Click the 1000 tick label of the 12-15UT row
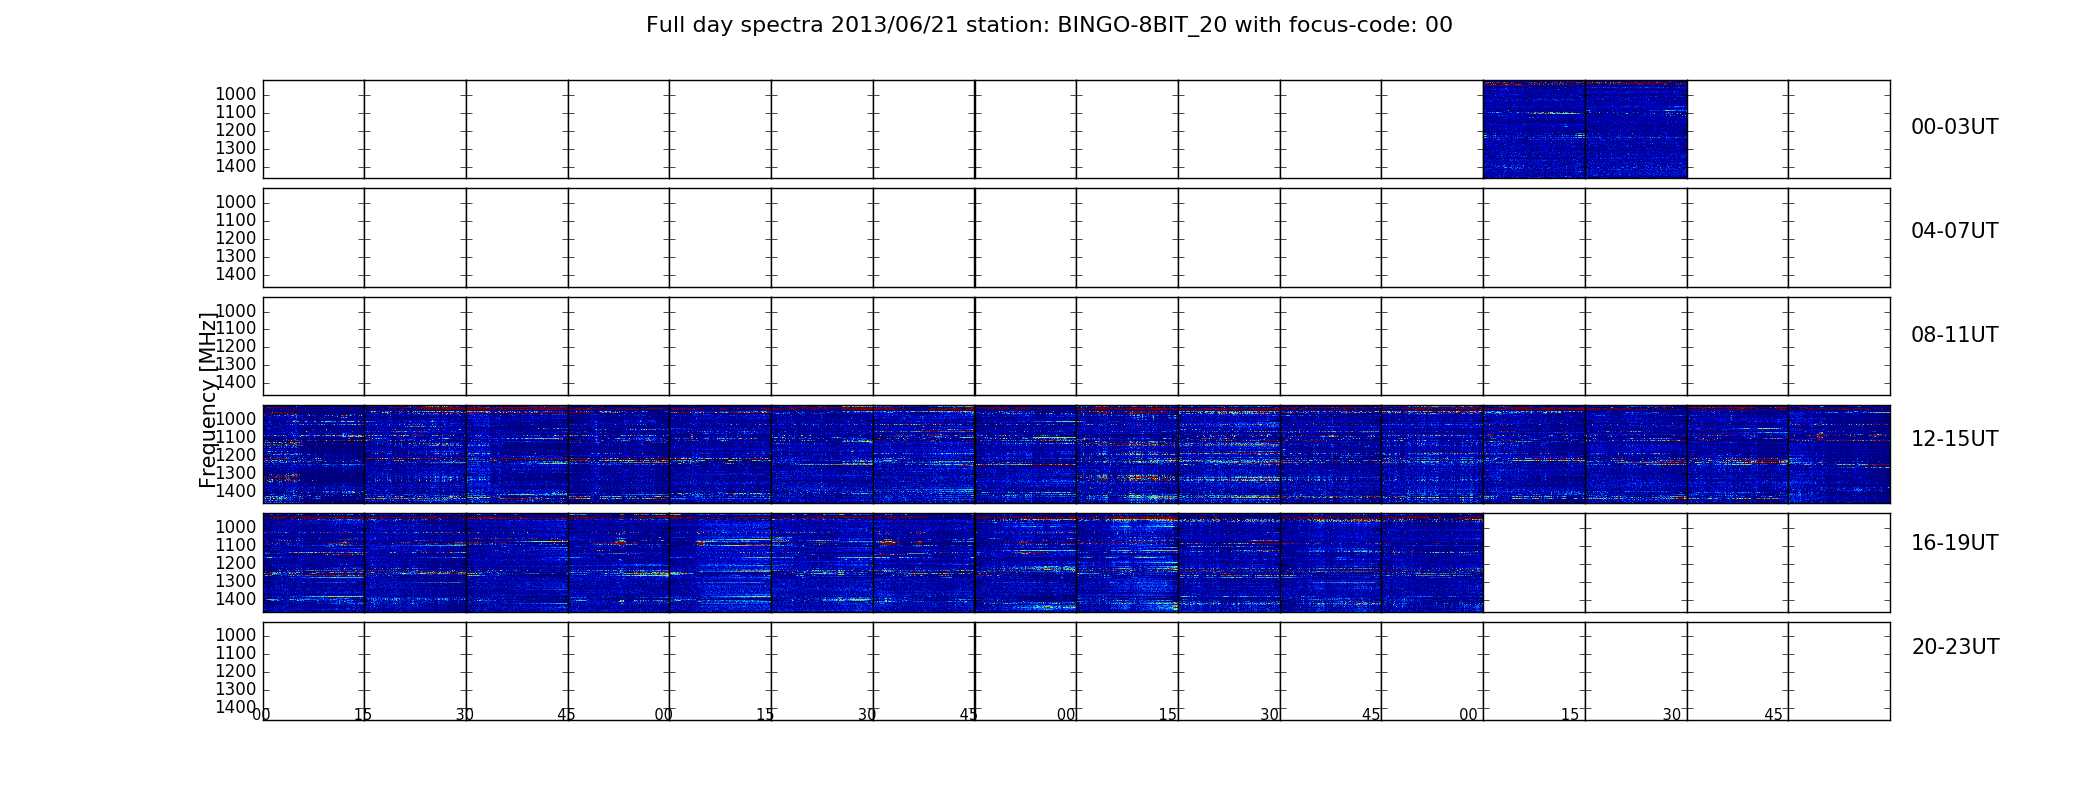Image resolution: width=2100 pixels, height=800 pixels. click(236, 419)
